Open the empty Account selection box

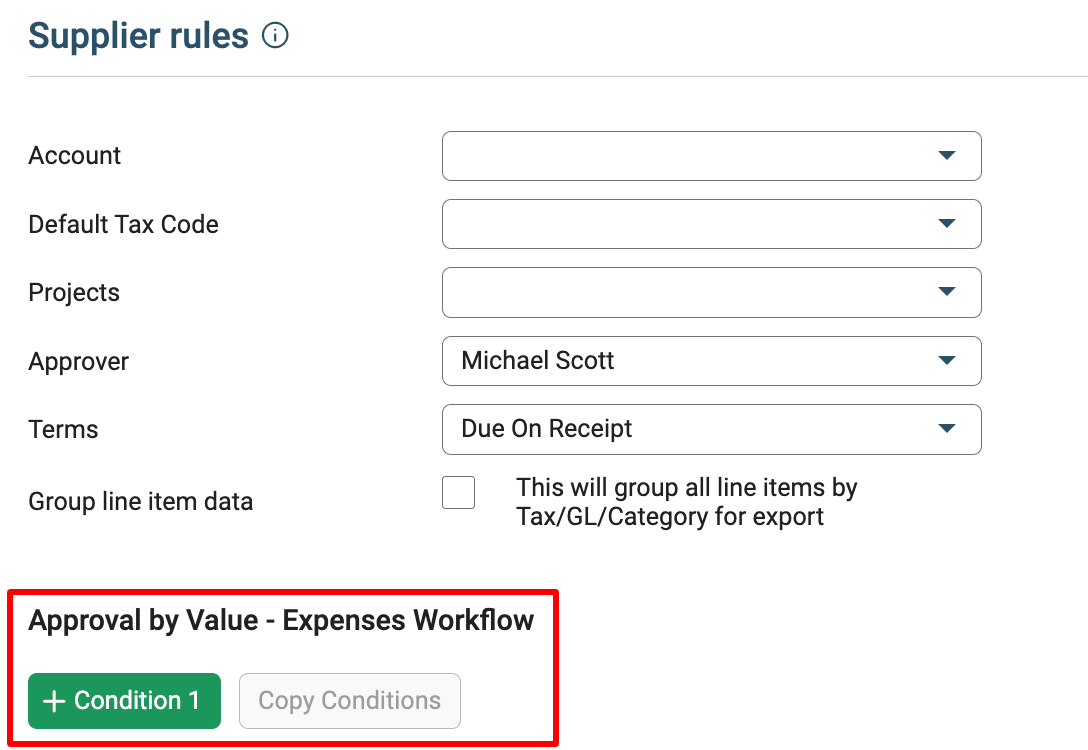(711, 156)
